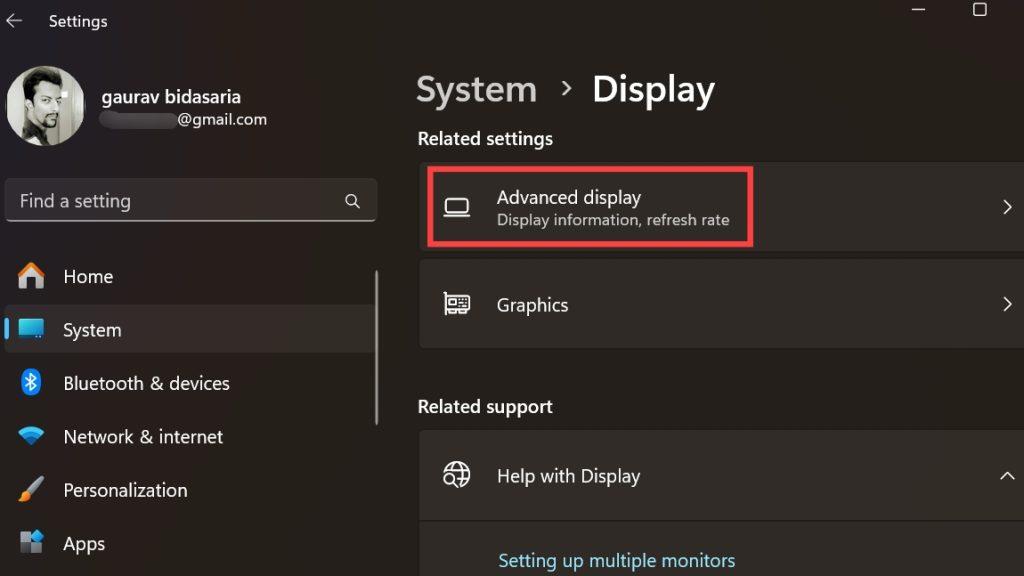Viewport: 1024px width, 576px height.
Task: Open Bluetooth & devices settings
Action: tap(189, 383)
